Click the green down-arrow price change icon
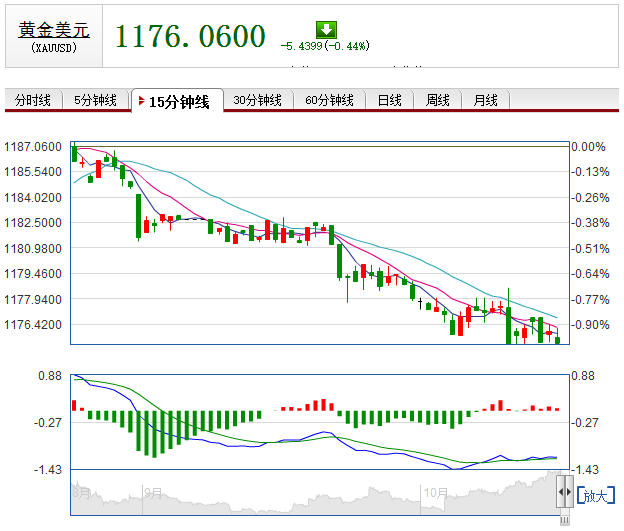 point(326,30)
